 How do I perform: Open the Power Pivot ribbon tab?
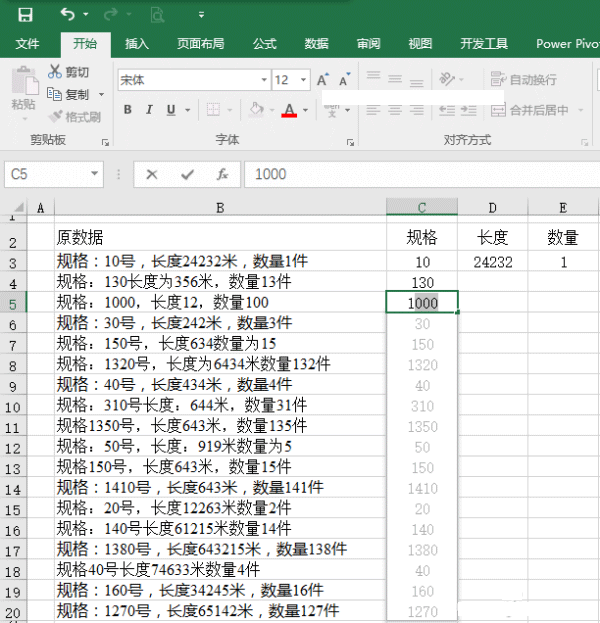click(x=567, y=43)
